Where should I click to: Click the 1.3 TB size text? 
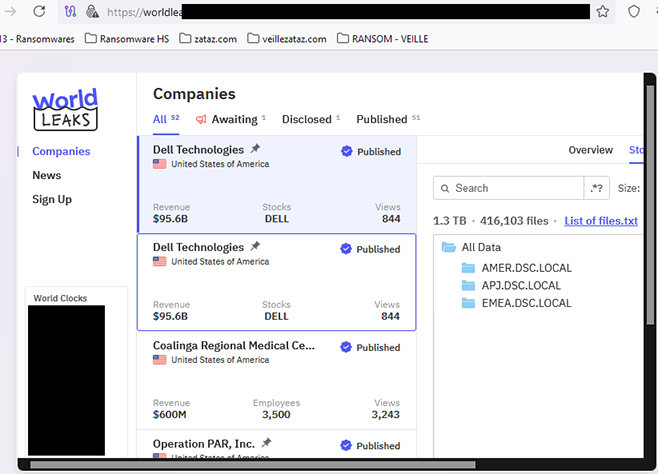(449, 221)
